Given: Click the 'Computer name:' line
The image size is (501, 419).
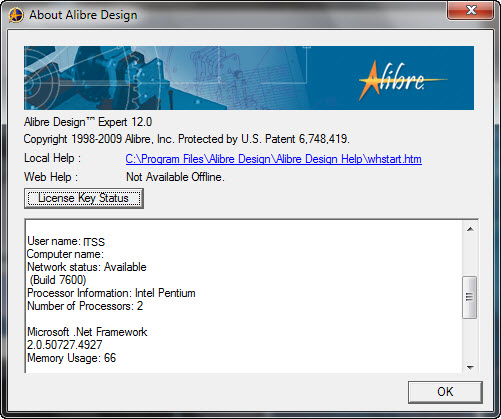Looking at the screenshot, I should point(65,254).
